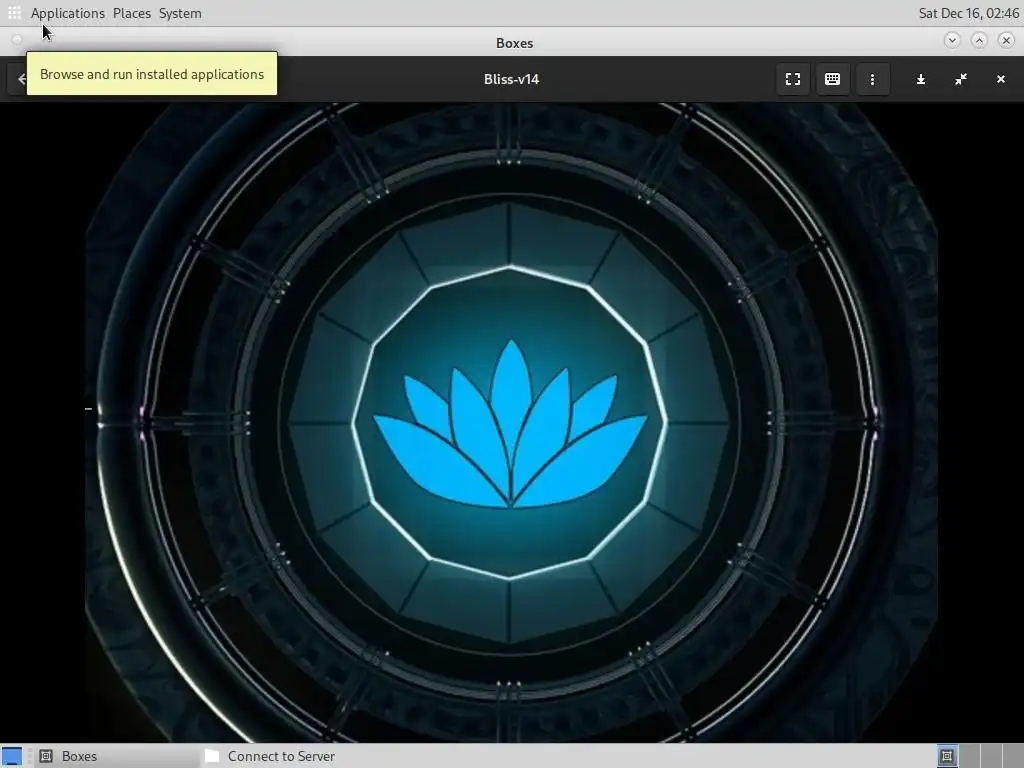Select the Boxes taskbar entry
1024x768 pixels.
click(x=116, y=756)
